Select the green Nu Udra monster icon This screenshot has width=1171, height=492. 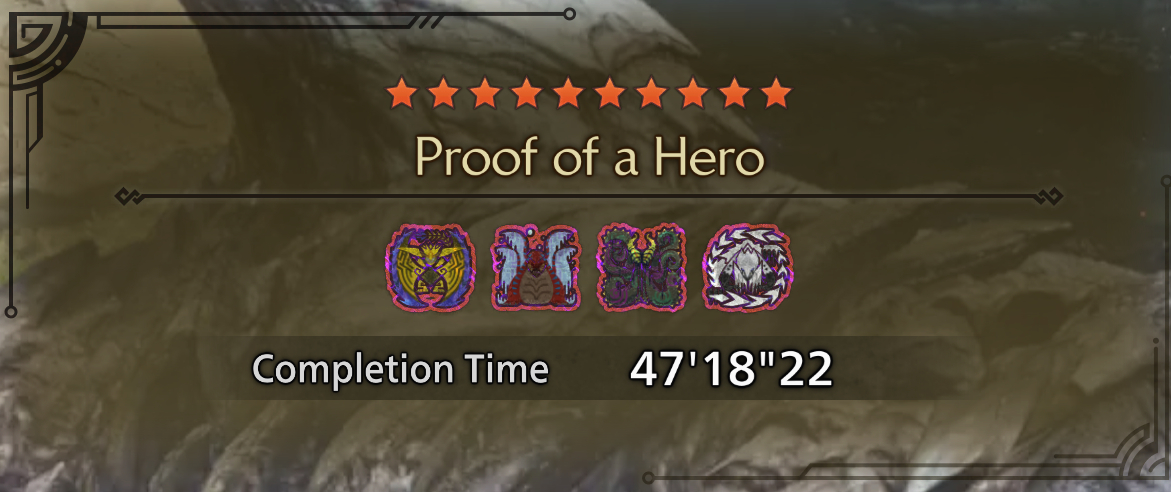tap(642, 267)
